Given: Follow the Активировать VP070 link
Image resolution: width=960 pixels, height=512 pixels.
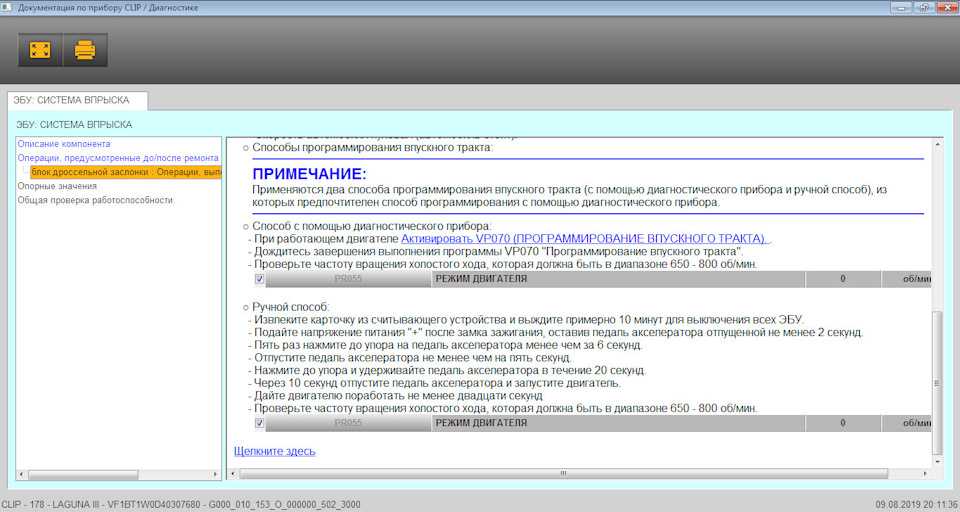Looking at the screenshot, I should pyautogui.click(x=585, y=239).
